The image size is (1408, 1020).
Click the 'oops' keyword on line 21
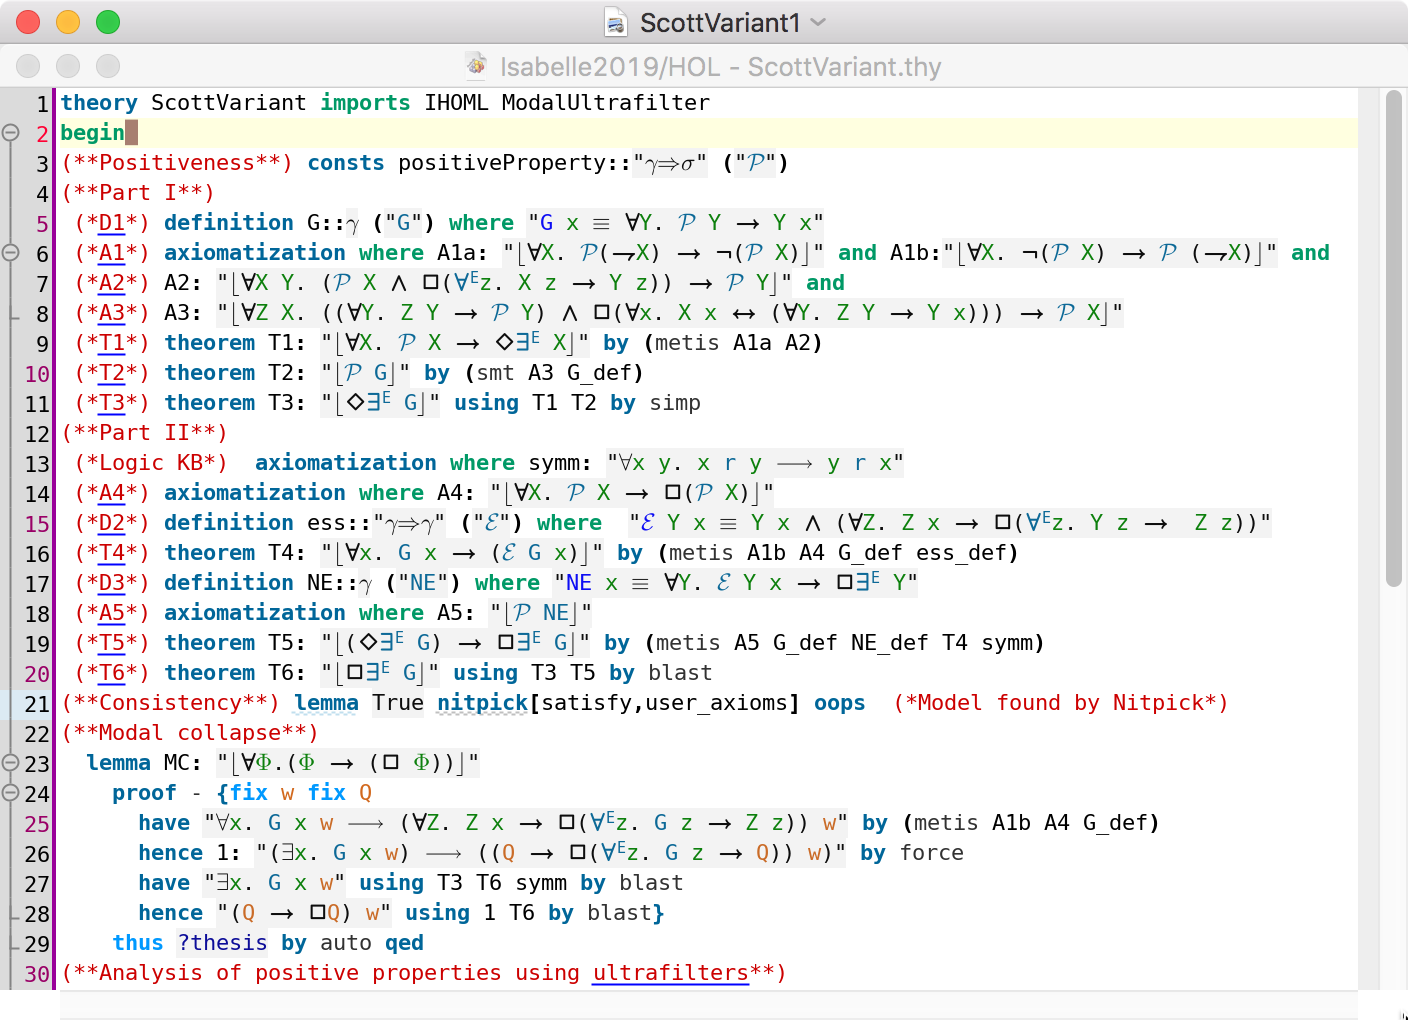pyautogui.click(x=839, y=703)
